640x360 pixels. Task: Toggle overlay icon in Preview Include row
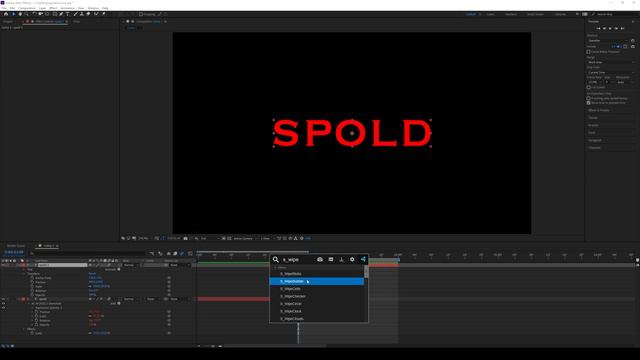pyautogui.click(x=625, y=47)
